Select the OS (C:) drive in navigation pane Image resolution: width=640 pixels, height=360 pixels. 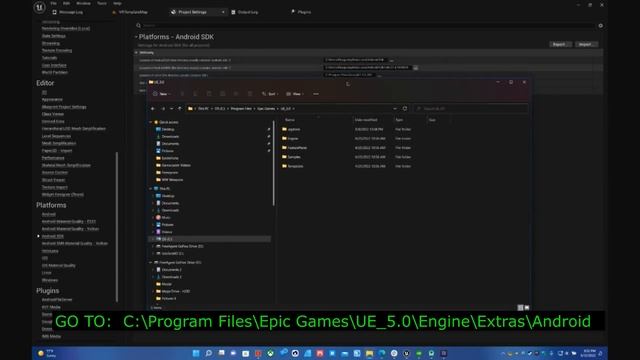209,239
